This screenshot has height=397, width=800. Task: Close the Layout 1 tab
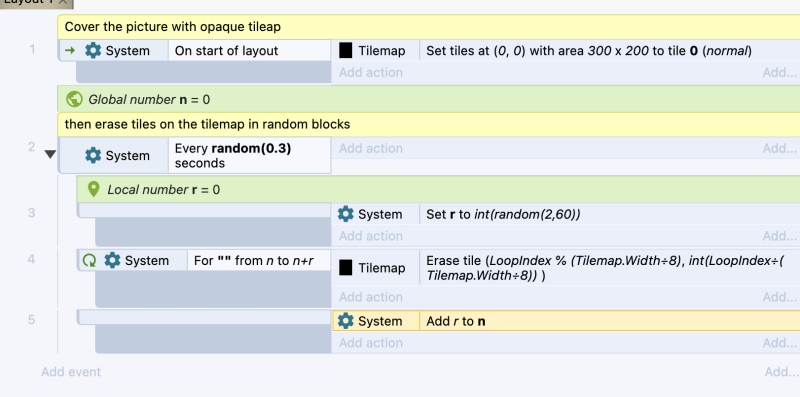(62, 2)
